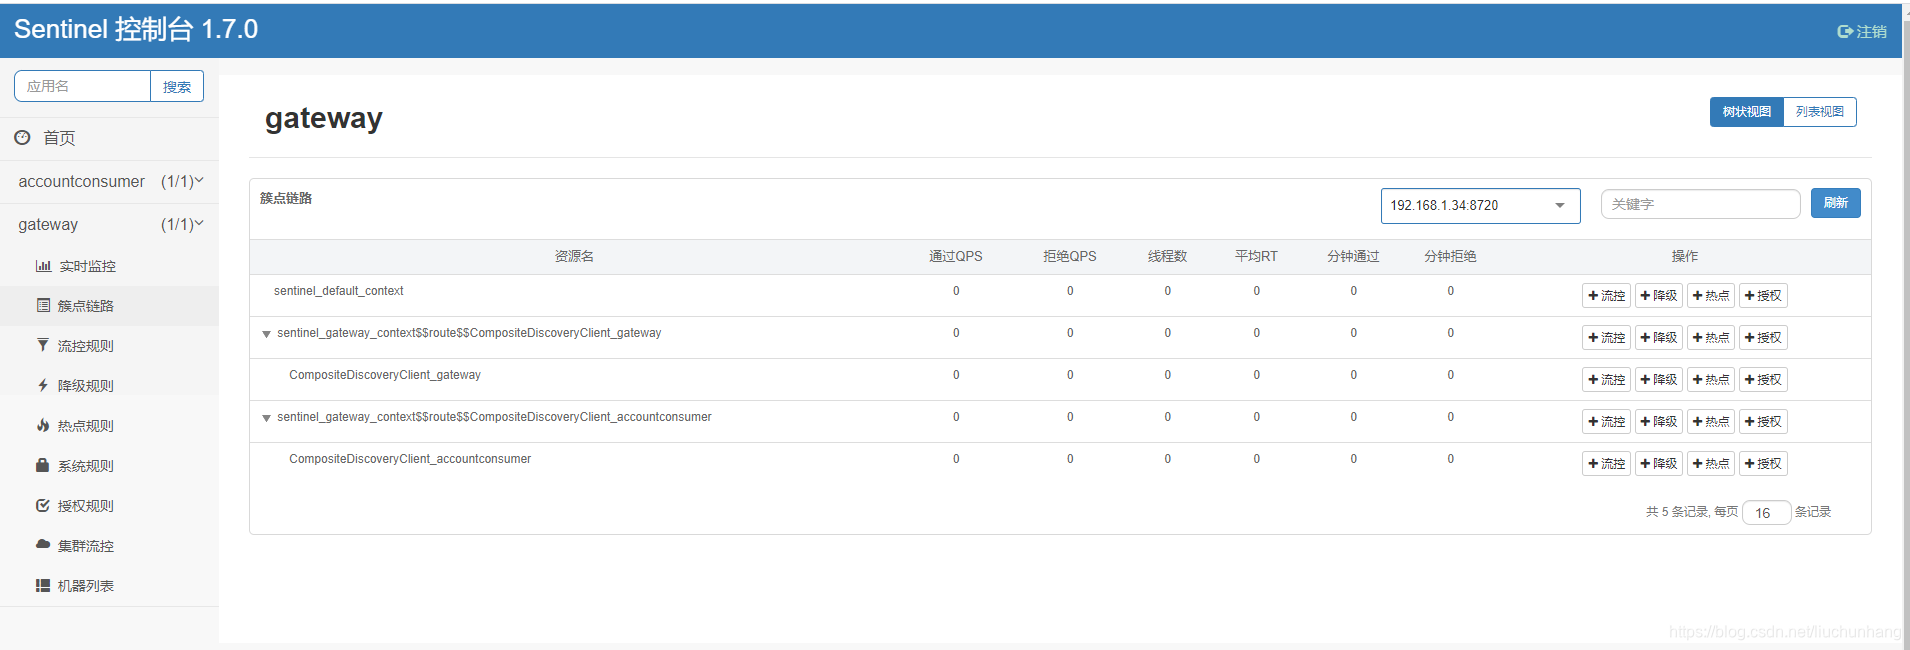
Task: Open the 首页 home dashboard icon
Action: (x=22, y=138)
